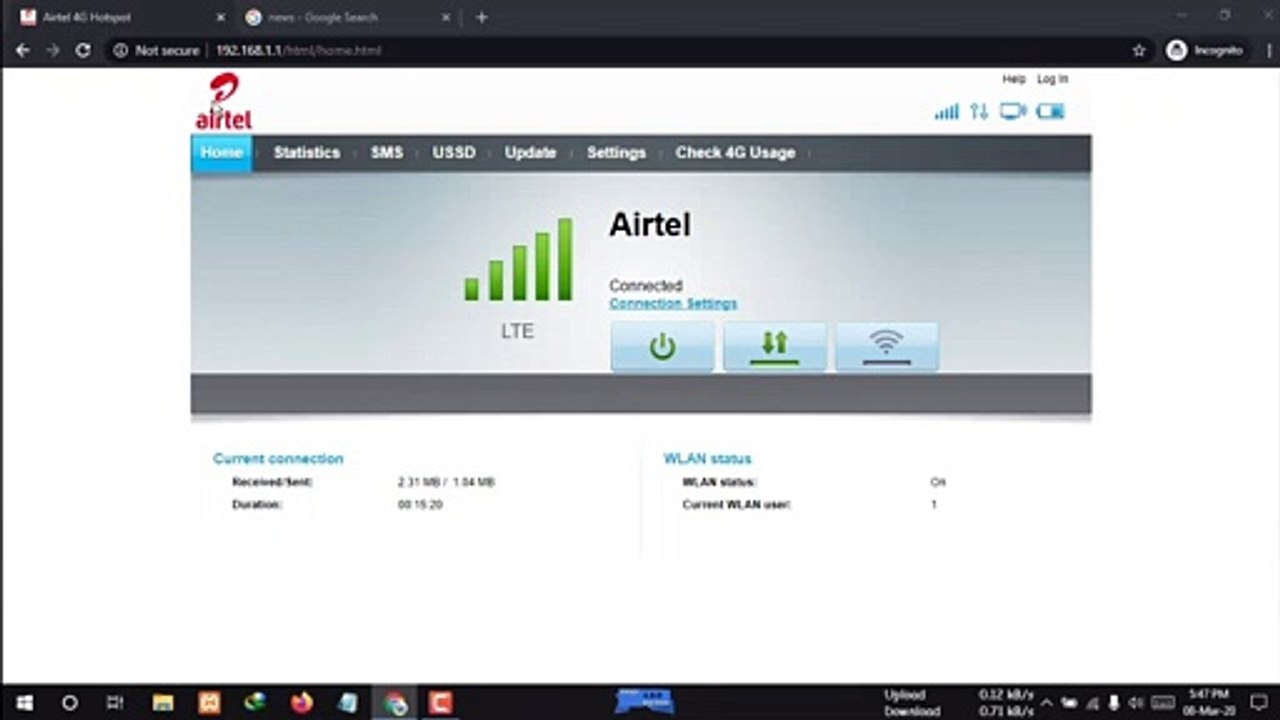Screen dimensions: 1280x720
Task: Click the taskbar clock showing 5:47 PM
Action: [1210, 703]
